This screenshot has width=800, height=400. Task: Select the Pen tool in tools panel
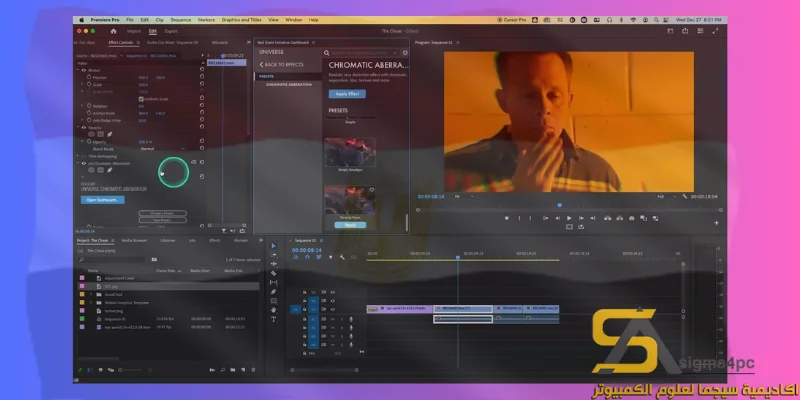click(x=273, y=291)
